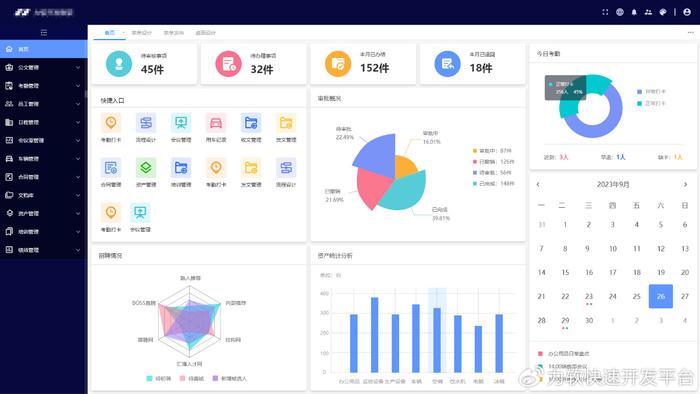This screenshot has width=700, height=394.
Task: Click the user avatar icon at top right
Action: (687, 12)
